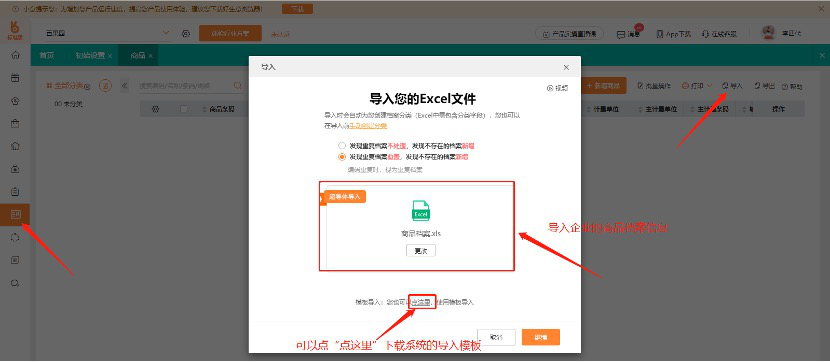This screenshot has width=830, height=362.
Task: Click the online customer service headset icon
Action: click(706, 34)
